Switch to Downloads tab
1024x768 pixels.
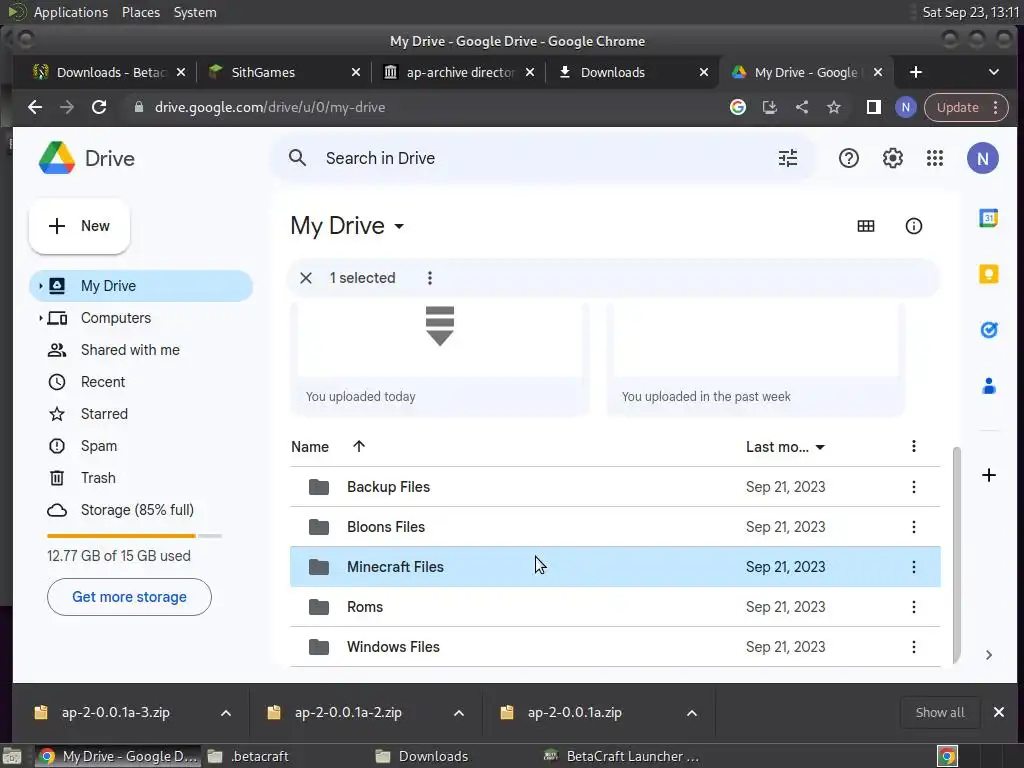[x=633, y=72]
